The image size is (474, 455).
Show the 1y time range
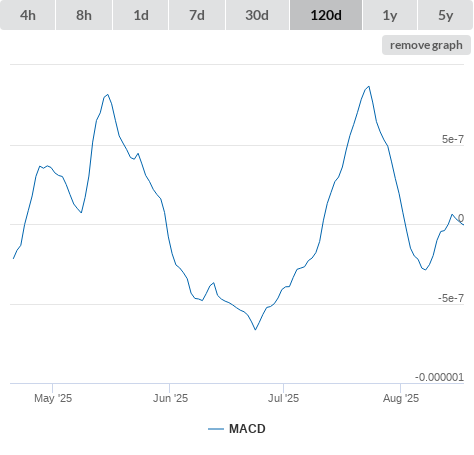390,15
